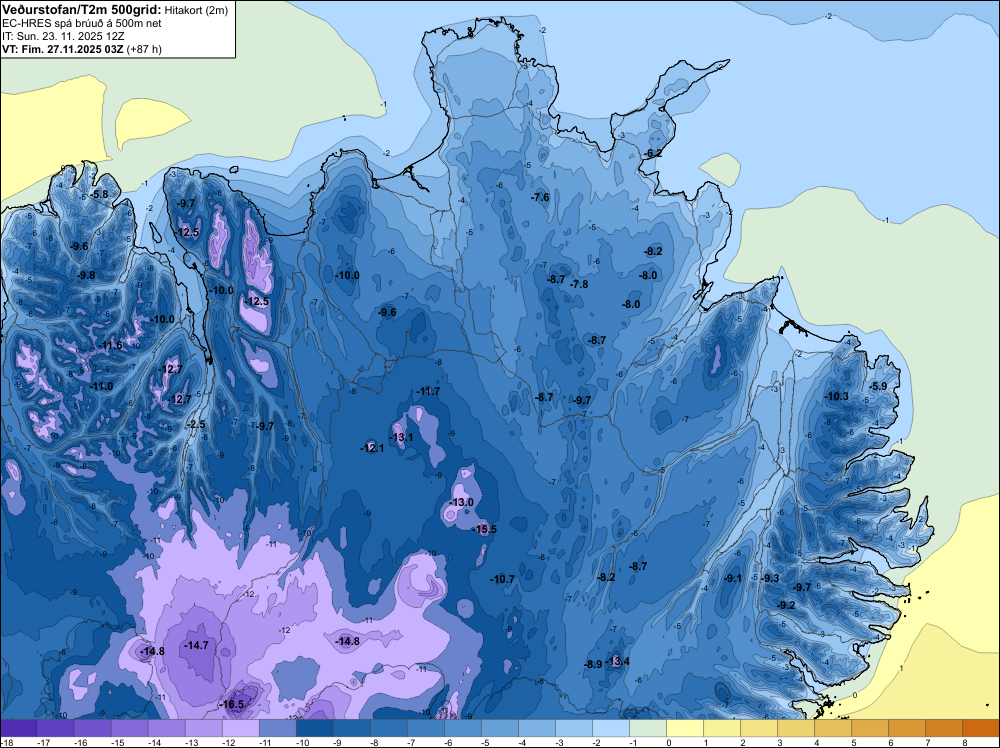Screen dimensions: 1000x748
Task: Click the -8.9 temperature value
Action: [x=593, y=664]
